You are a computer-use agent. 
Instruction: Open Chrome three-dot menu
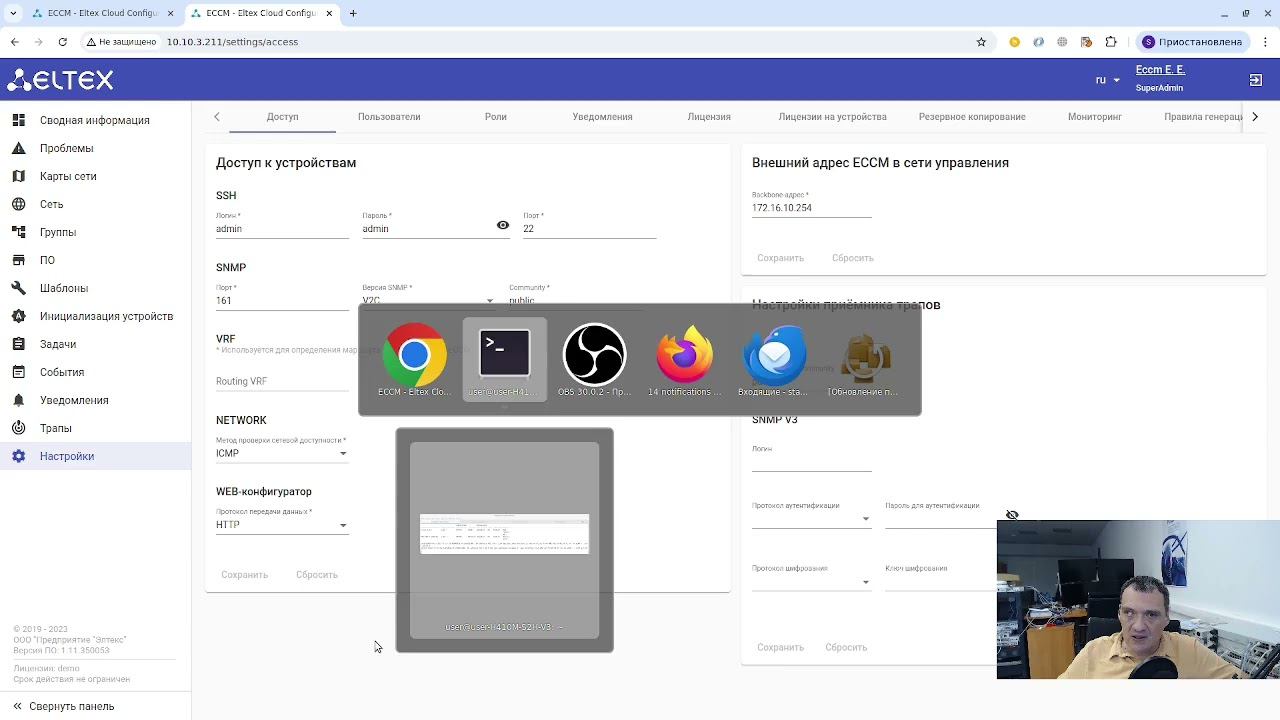pos(1264,42)
